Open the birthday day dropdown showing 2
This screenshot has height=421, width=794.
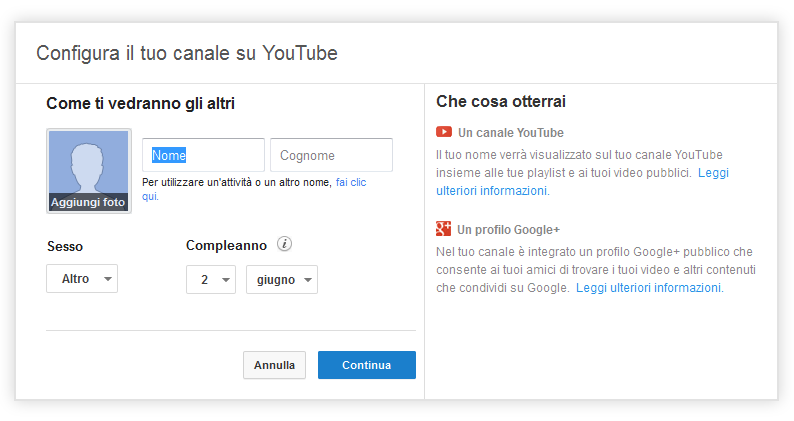(x=211, y=280)
